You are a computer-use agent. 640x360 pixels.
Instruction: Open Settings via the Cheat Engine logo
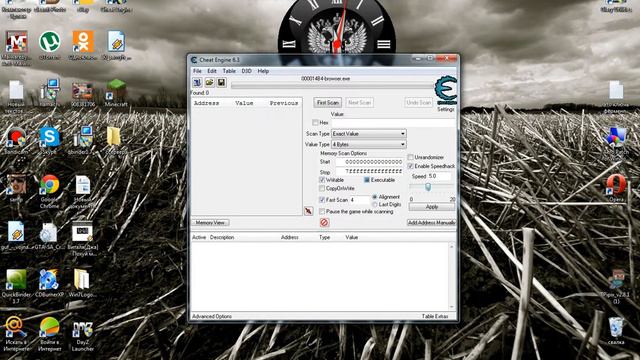[446, 91]
